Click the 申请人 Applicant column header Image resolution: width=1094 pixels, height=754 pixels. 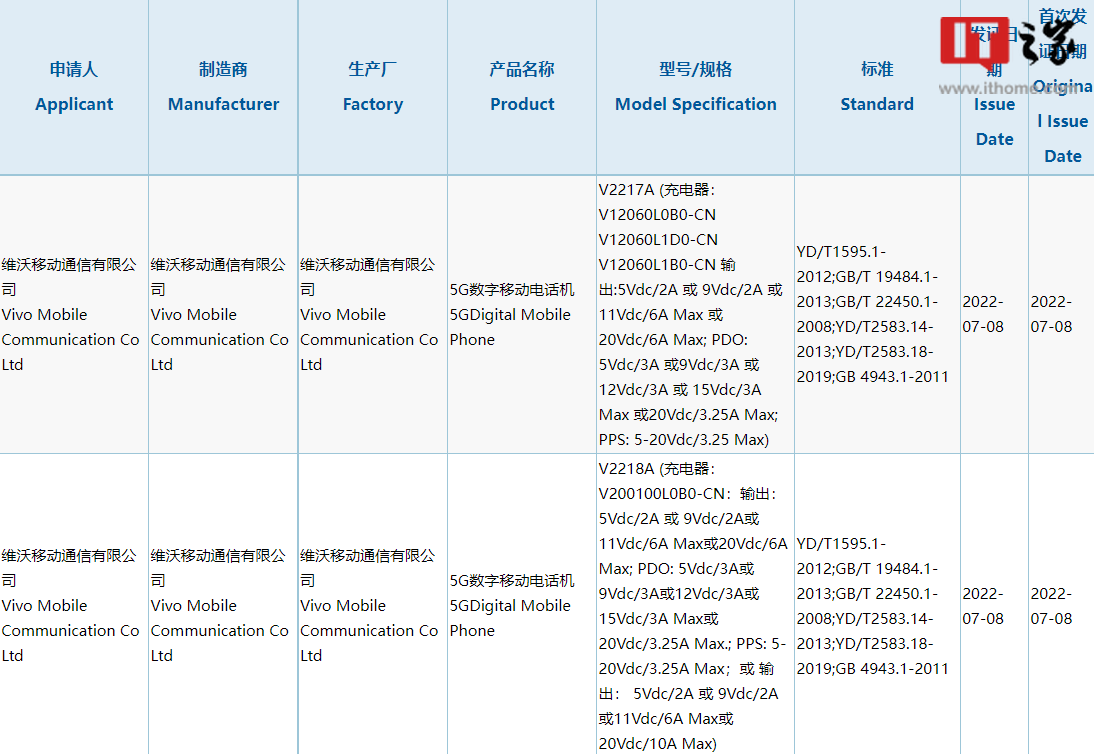pyautogui.click(x=74, y=87)
